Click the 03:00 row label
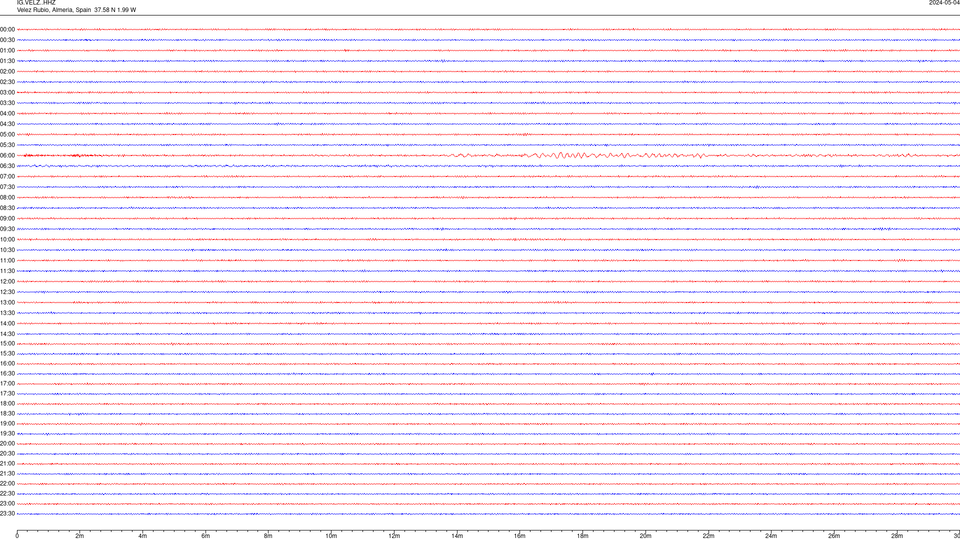This screenshot has width=960, height=540. point(7,92)
